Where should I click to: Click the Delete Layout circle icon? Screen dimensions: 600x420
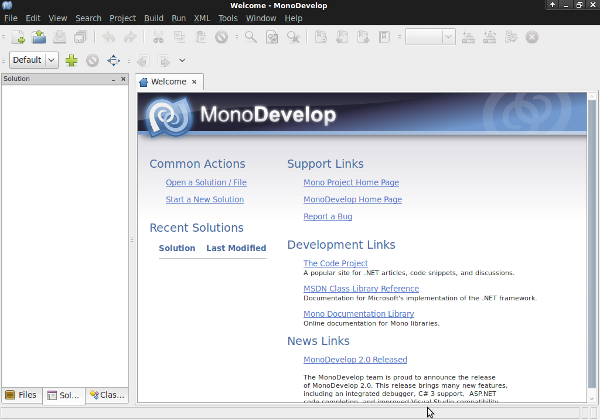[92, 60]
